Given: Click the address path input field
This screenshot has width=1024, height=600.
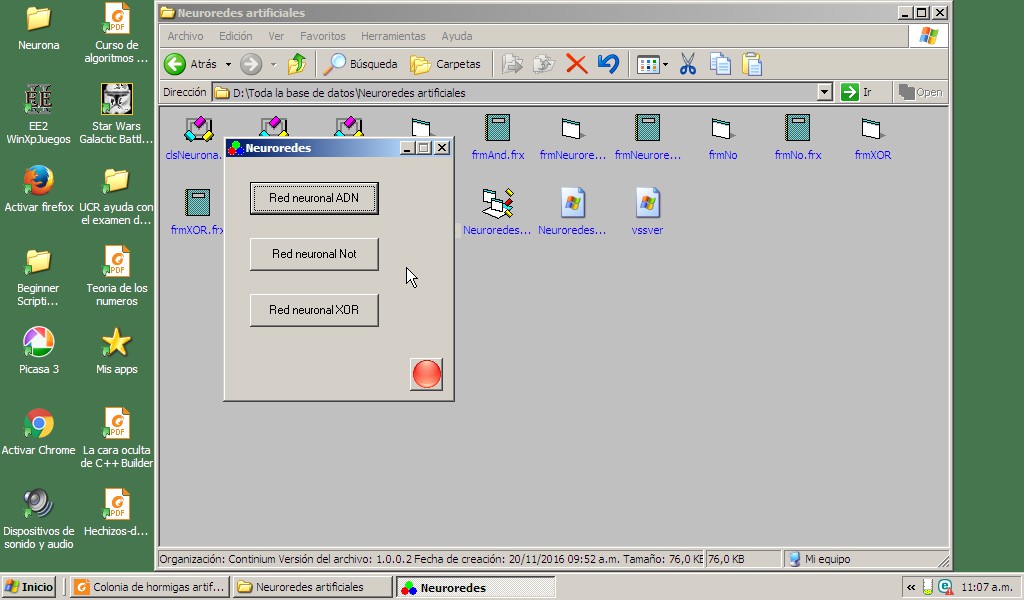Looking at the screenshot, I should pos(520,92).
